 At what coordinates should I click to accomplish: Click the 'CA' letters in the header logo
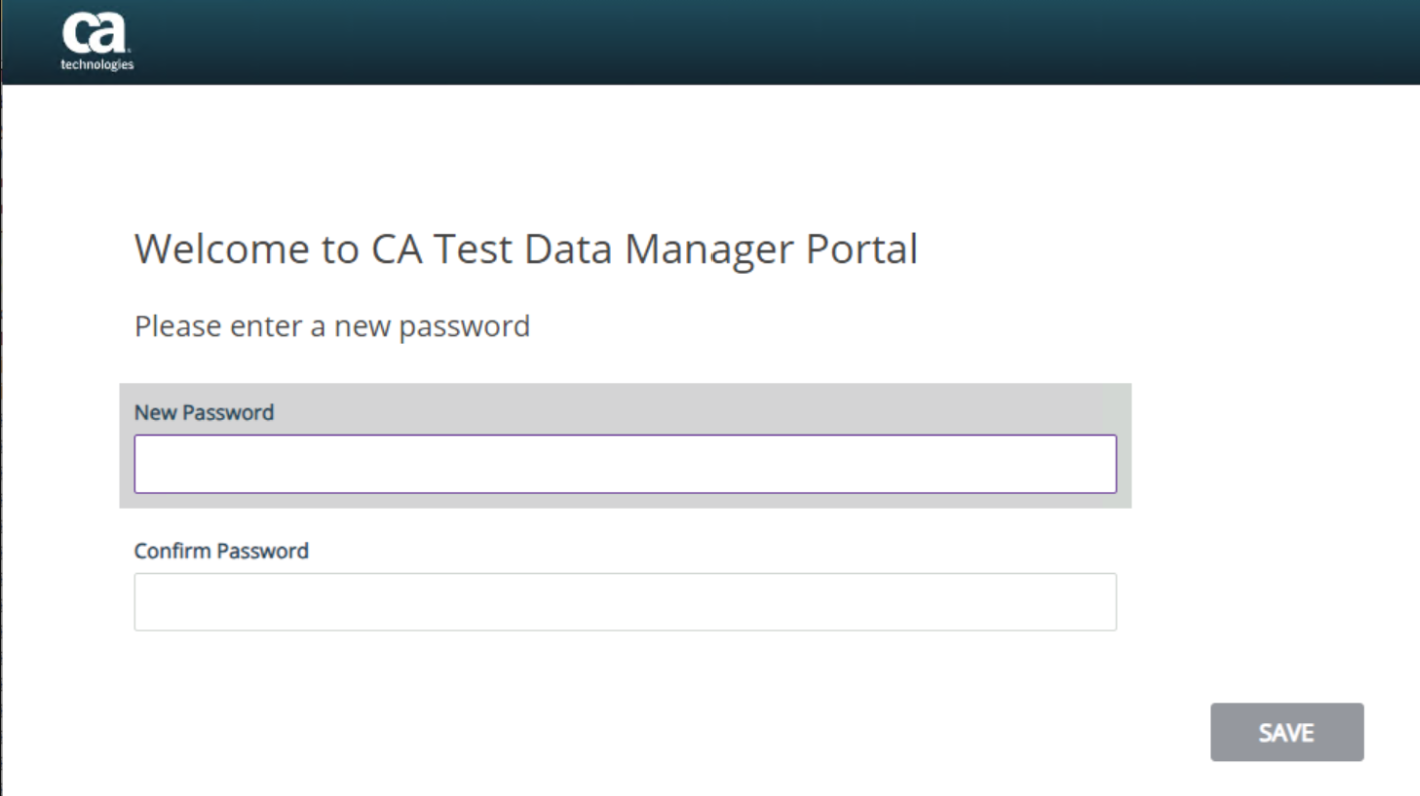tap(95, 33)
